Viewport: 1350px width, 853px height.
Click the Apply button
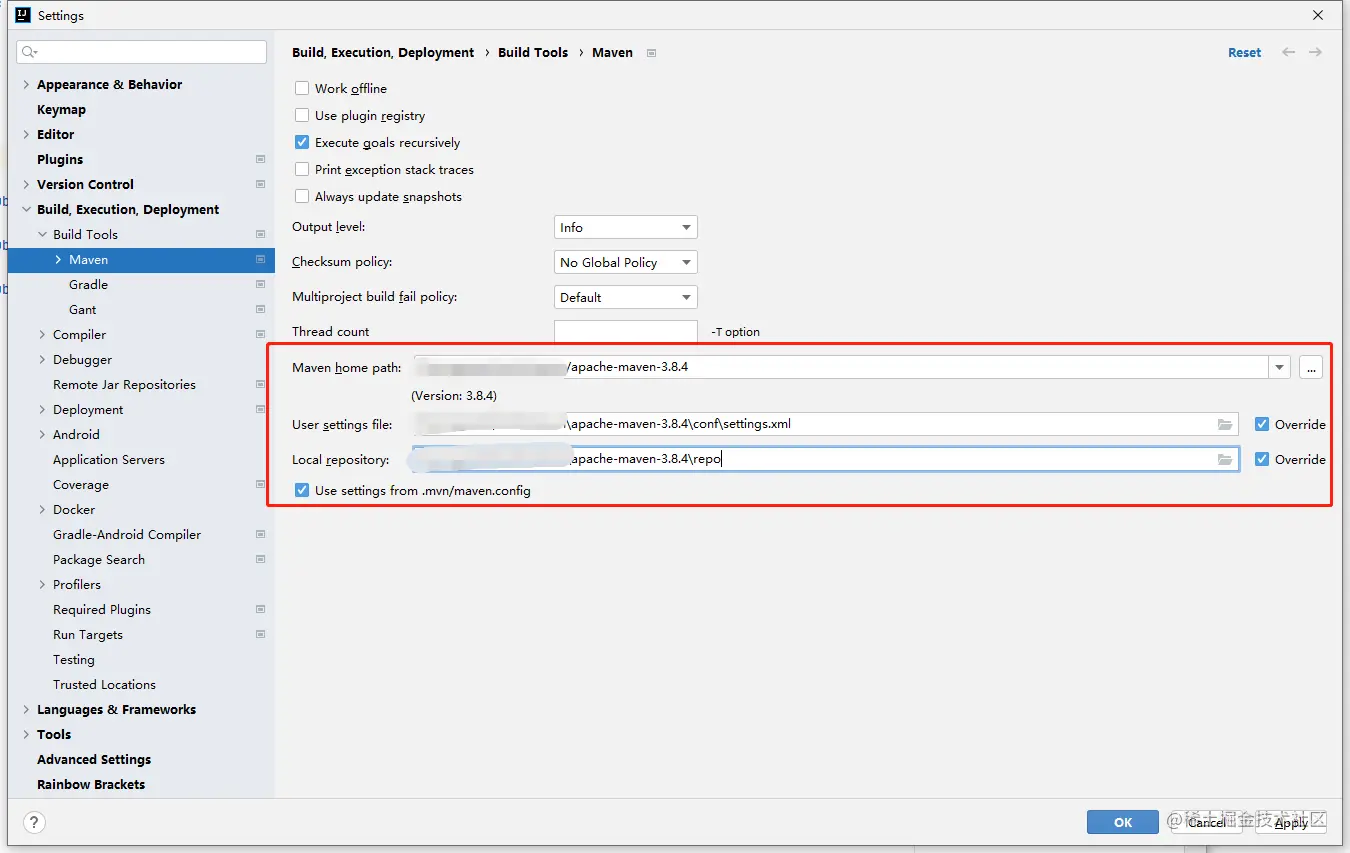pyautogui.click(x=1291, y=822)
